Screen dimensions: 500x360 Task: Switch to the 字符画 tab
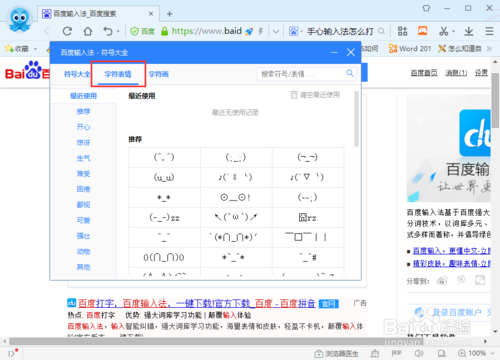pos(159,74)
